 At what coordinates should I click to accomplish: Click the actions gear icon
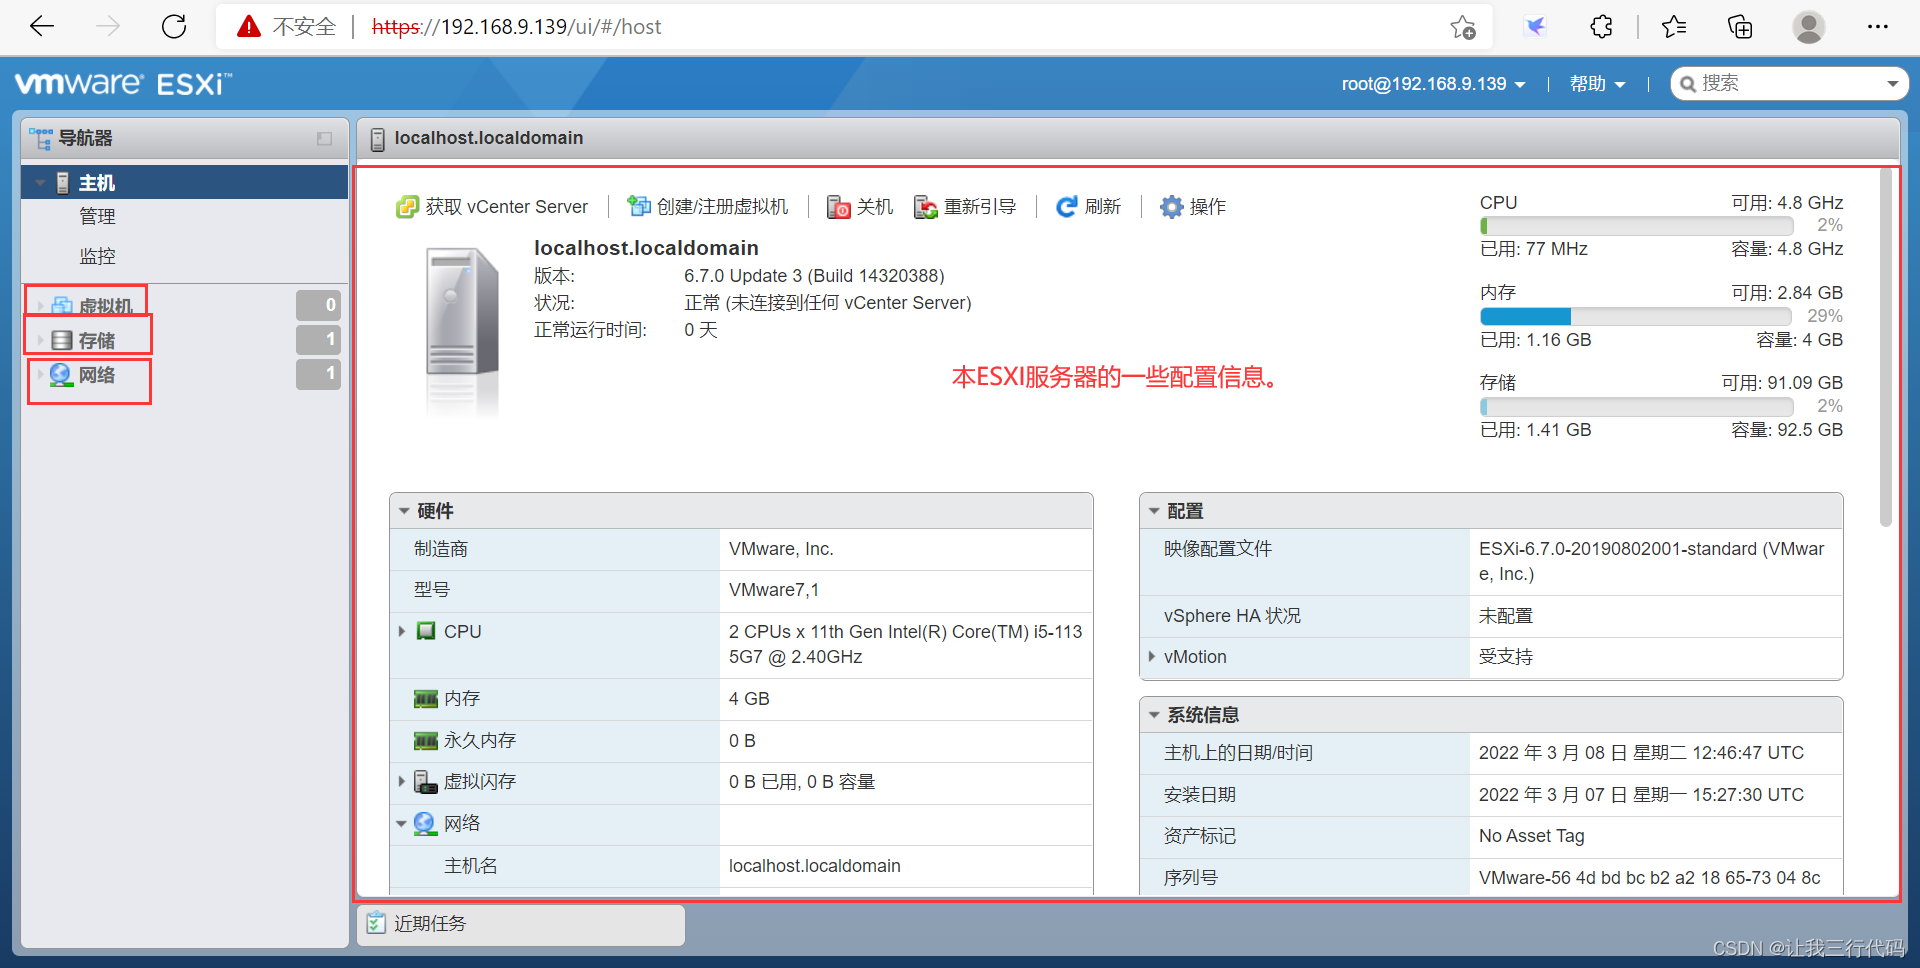pos(1171,207)
